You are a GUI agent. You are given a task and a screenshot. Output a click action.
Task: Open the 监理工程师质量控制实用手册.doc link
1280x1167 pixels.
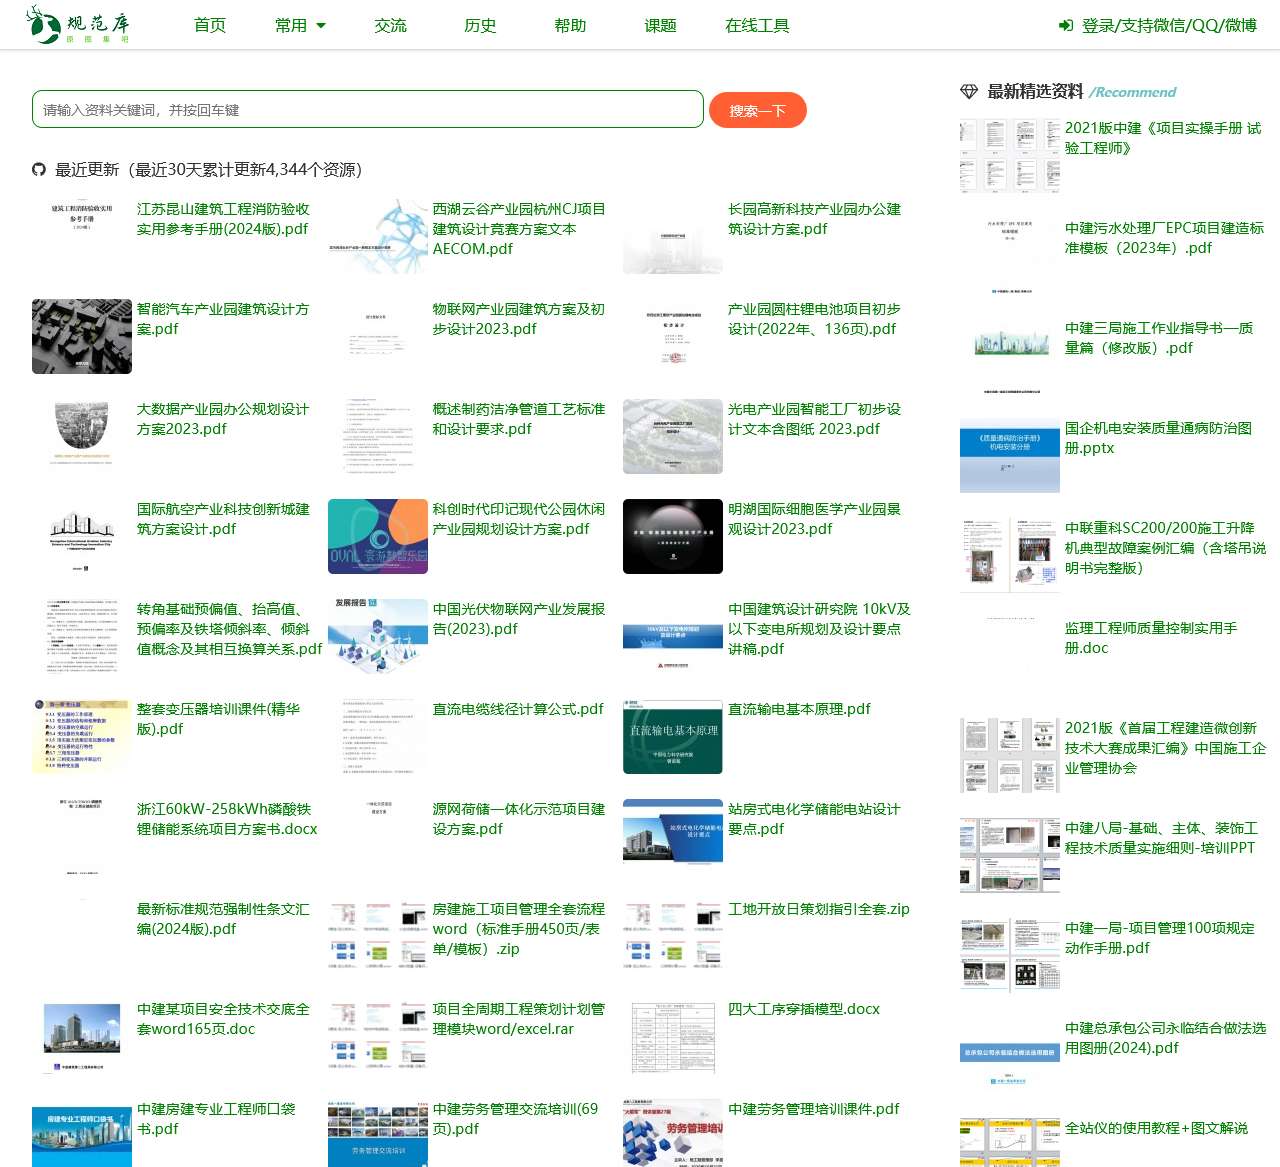[1150, 638]
